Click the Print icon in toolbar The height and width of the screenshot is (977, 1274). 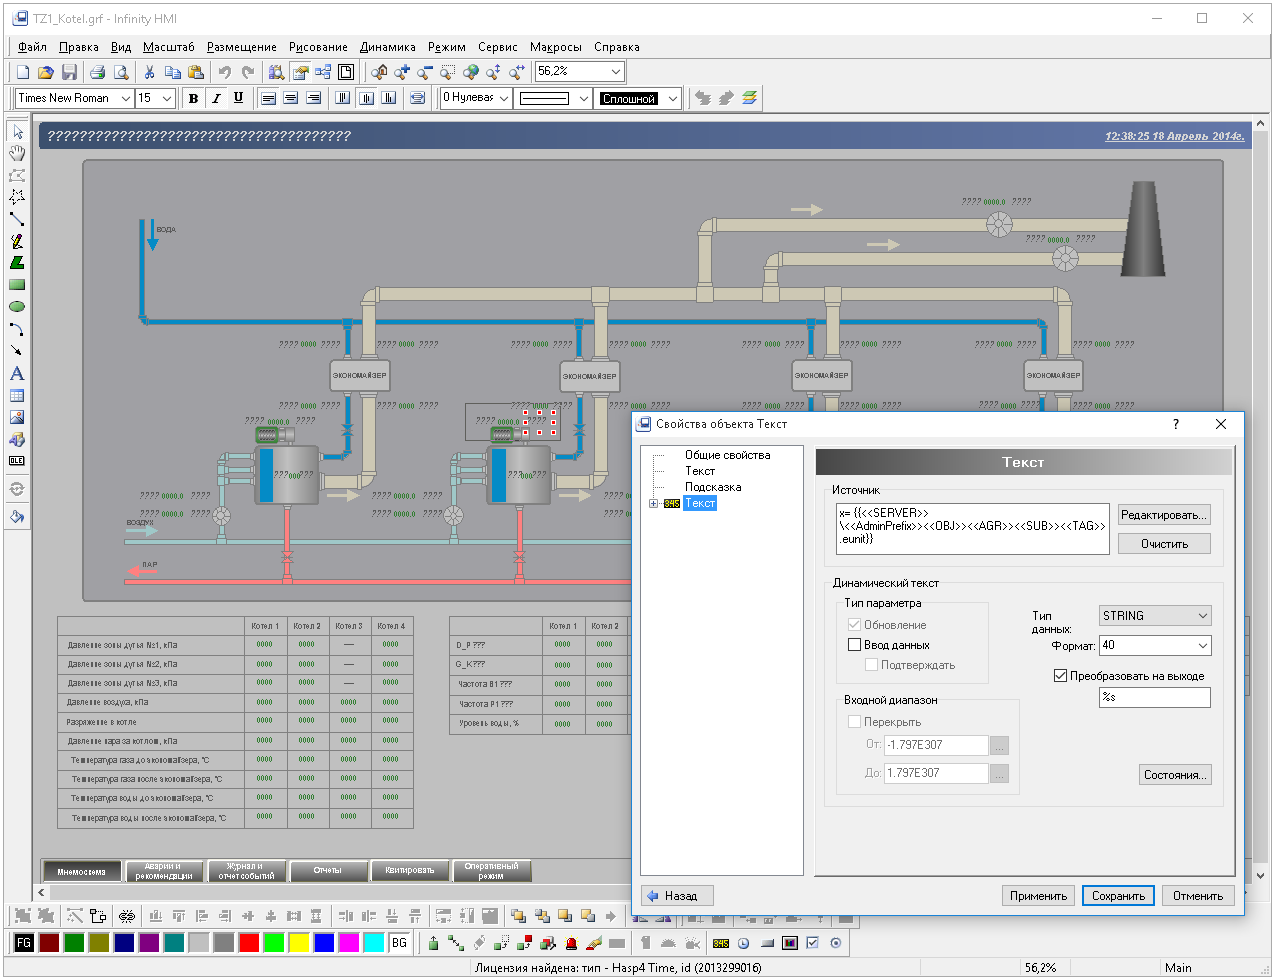point(97,72)
